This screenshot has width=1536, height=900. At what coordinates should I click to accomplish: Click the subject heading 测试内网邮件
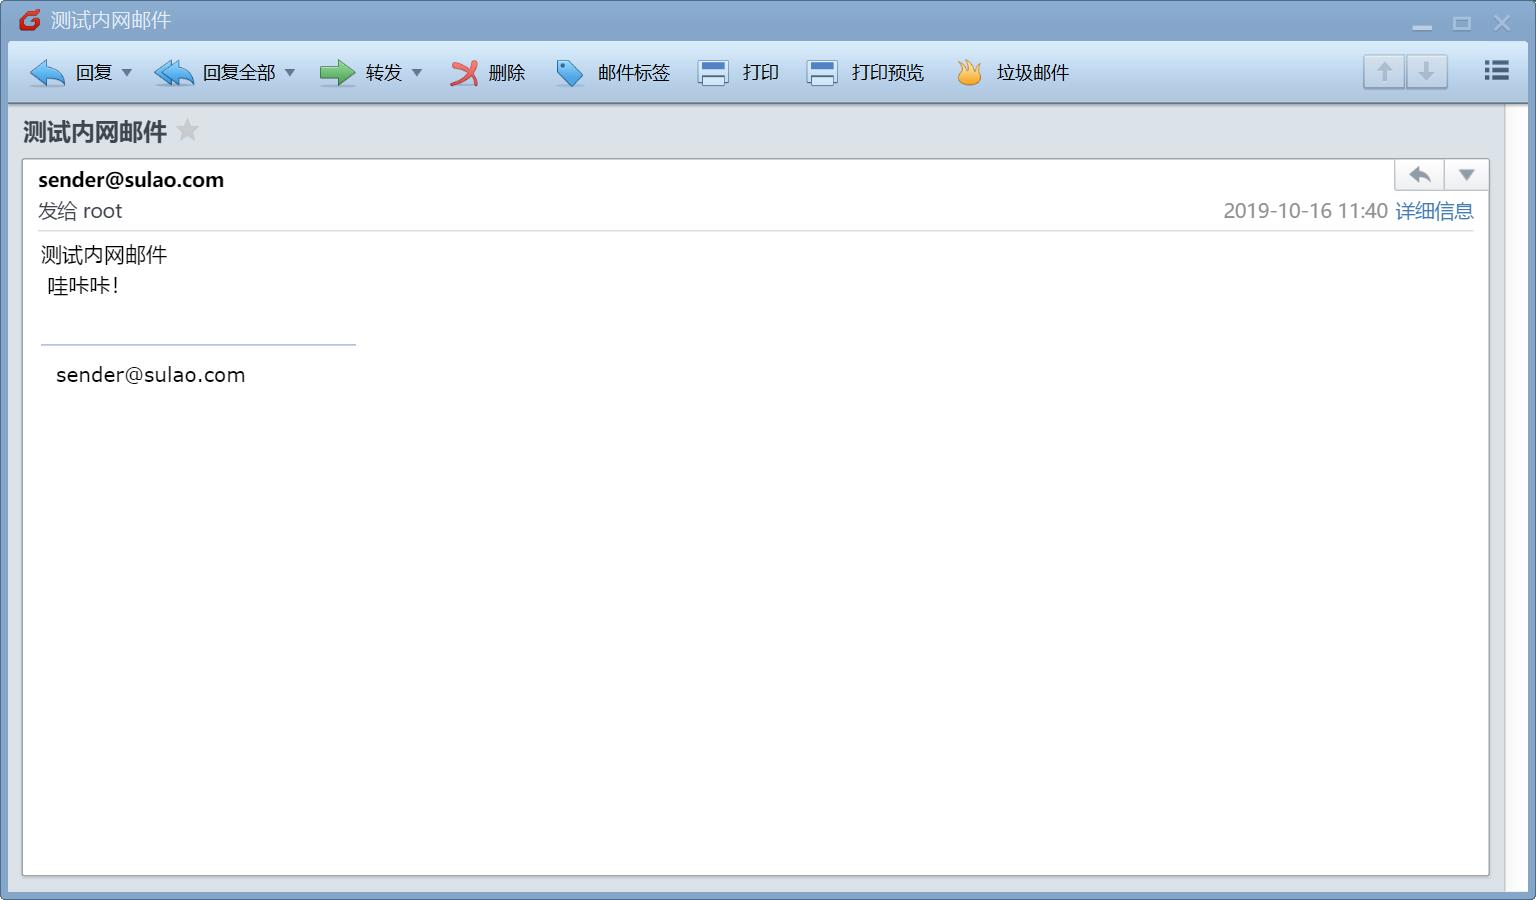pos(95,132)
